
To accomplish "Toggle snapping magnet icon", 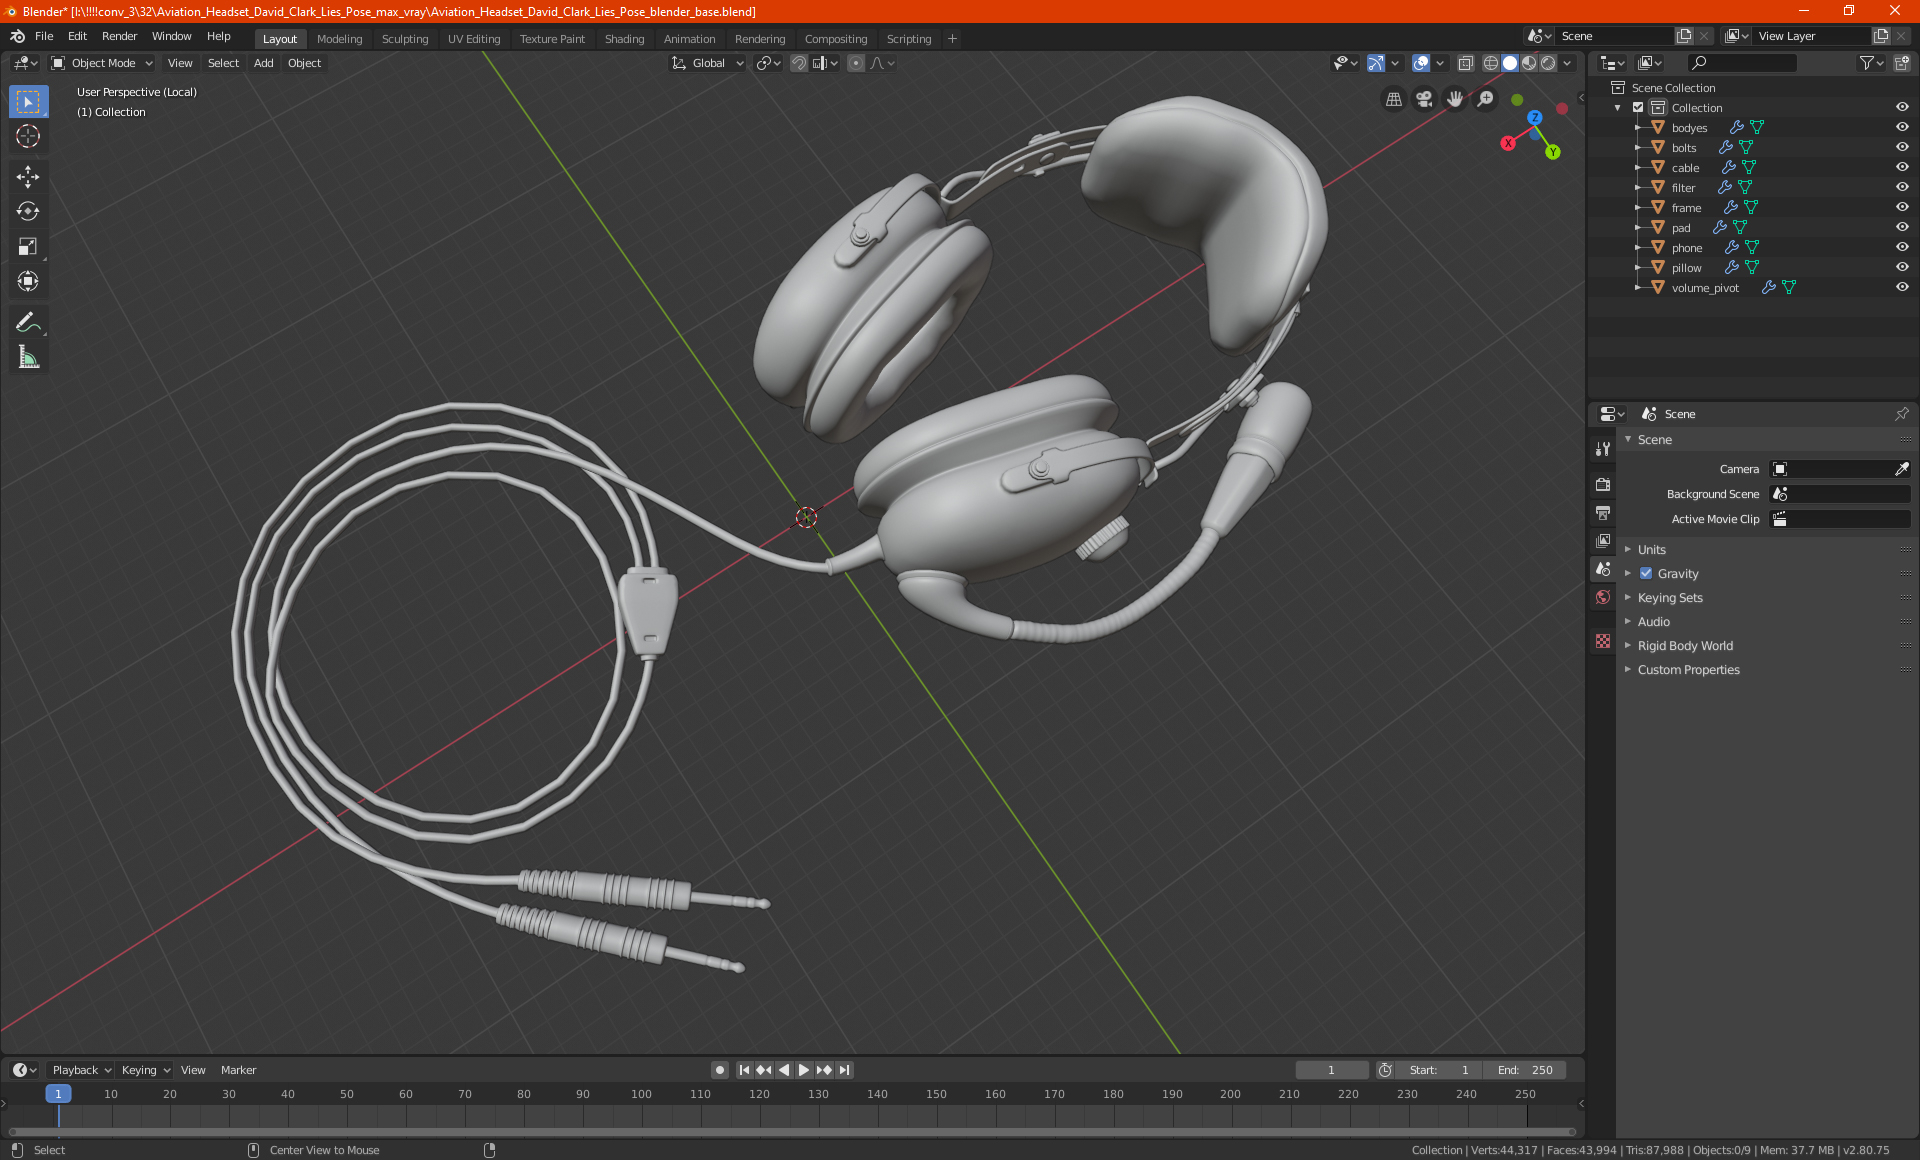I will tap(799, 63).
